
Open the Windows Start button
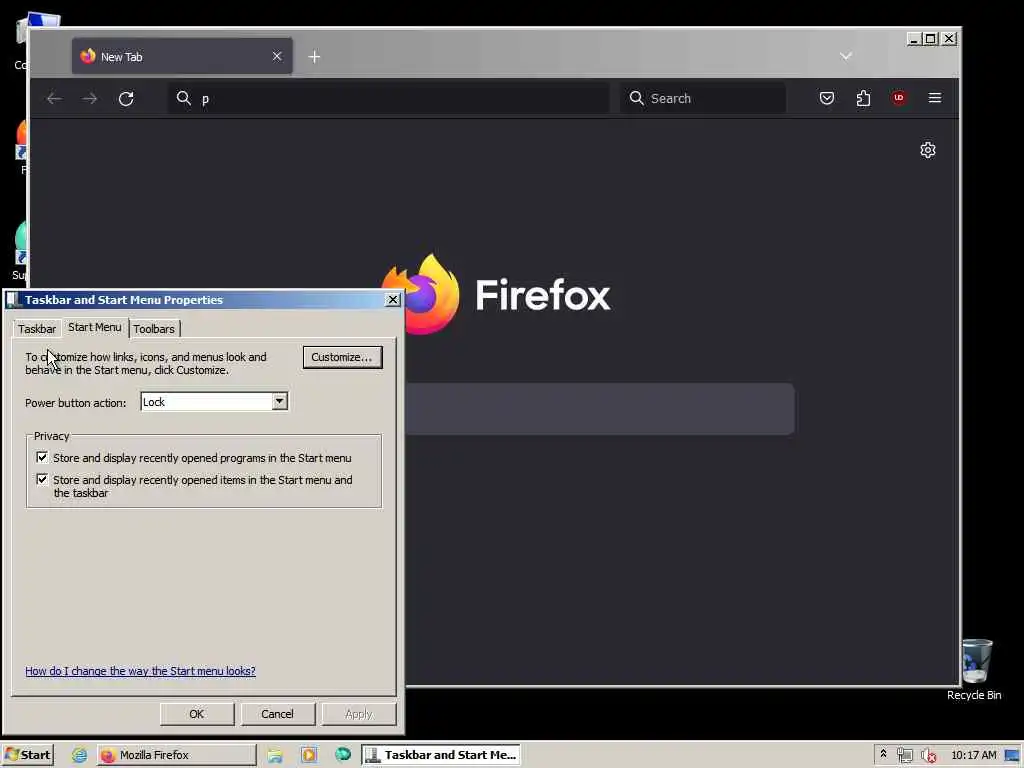coord(27,755)
